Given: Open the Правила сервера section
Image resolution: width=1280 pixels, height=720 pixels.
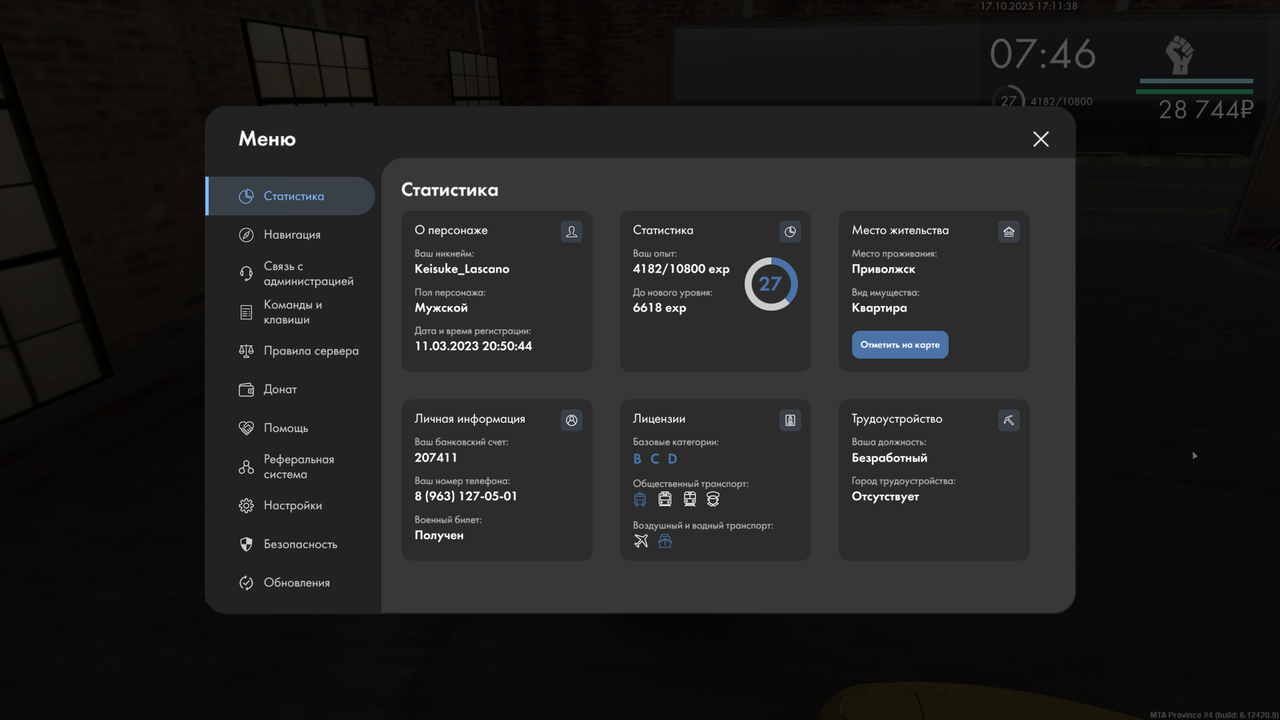Looking at the screenshot, I should click(290, 351).
